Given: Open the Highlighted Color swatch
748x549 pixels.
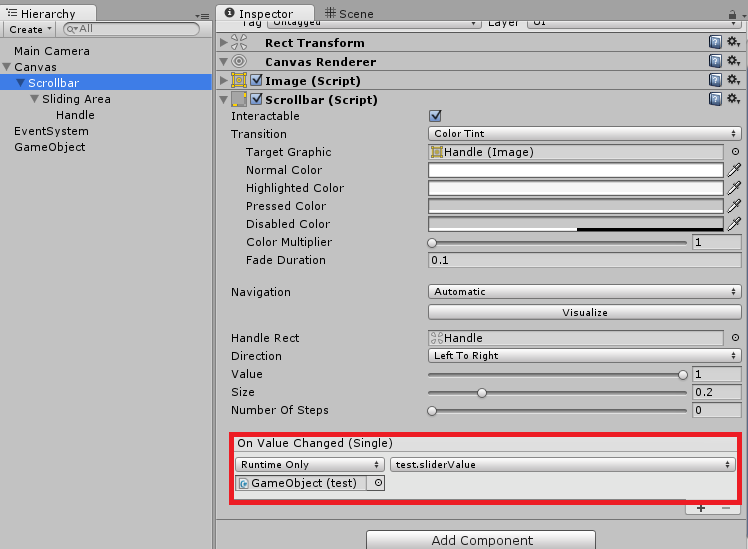Looking at the screenshot, I should point(576,188).
